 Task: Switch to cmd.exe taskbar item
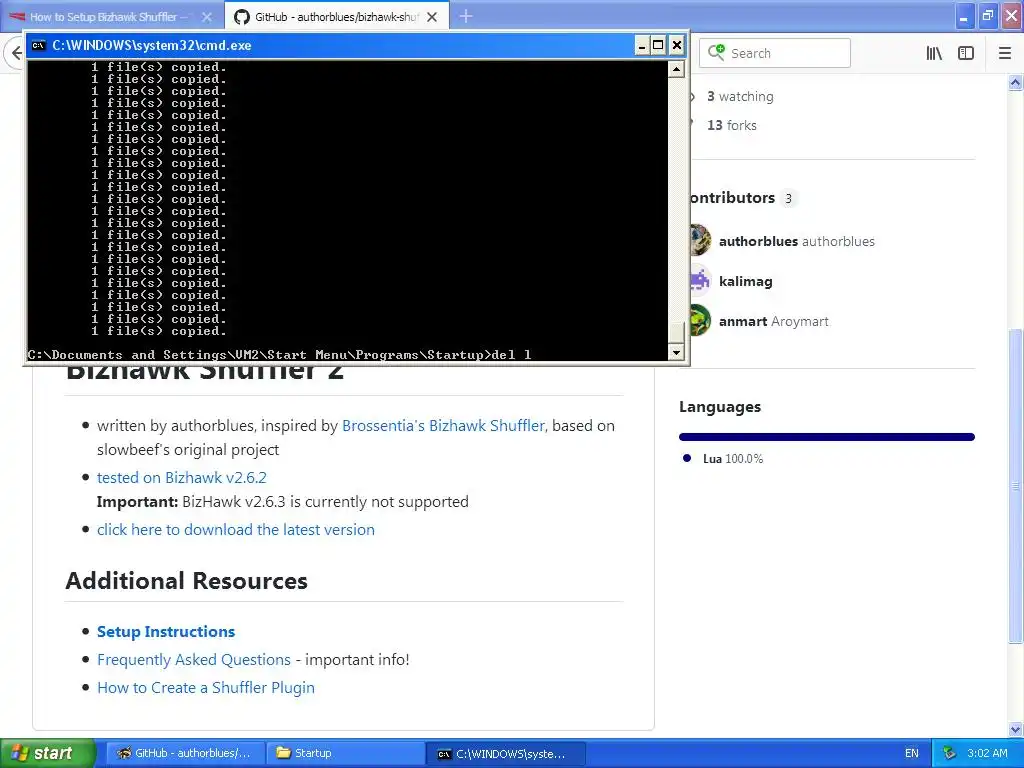[506, 753]
